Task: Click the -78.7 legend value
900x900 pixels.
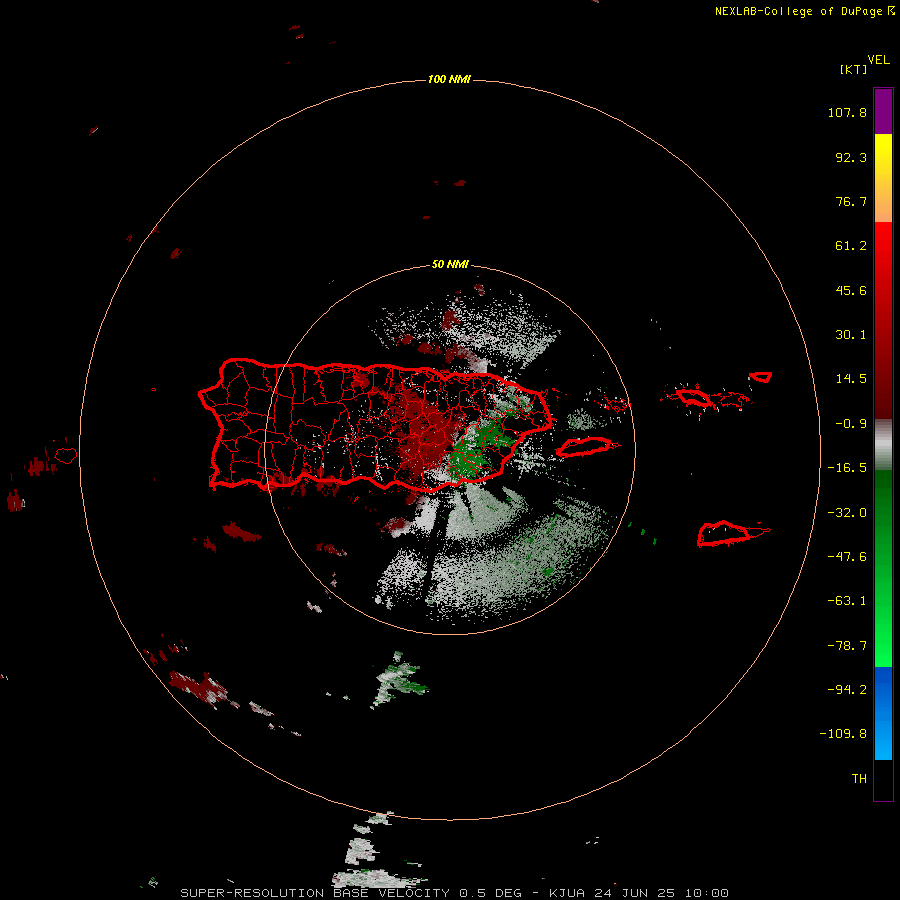Action: pos(847,646)
